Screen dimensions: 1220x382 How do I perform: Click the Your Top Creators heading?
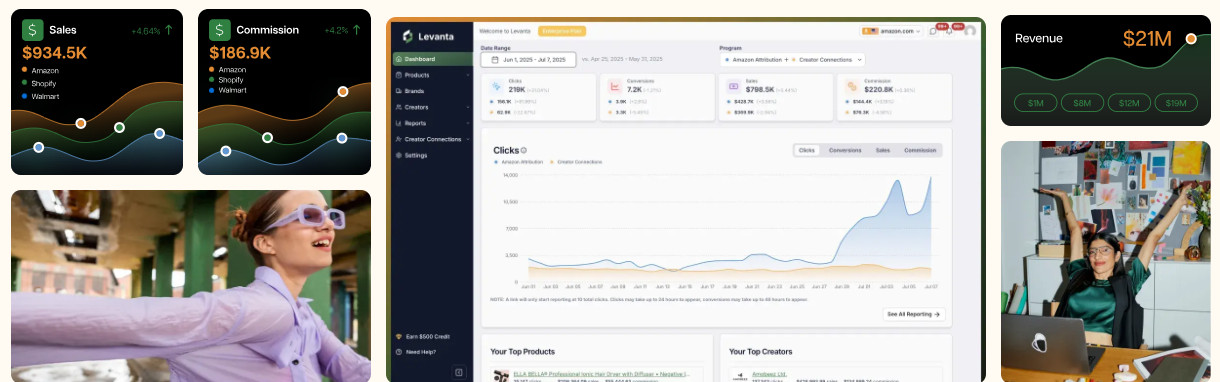click(x=761, y=351)
